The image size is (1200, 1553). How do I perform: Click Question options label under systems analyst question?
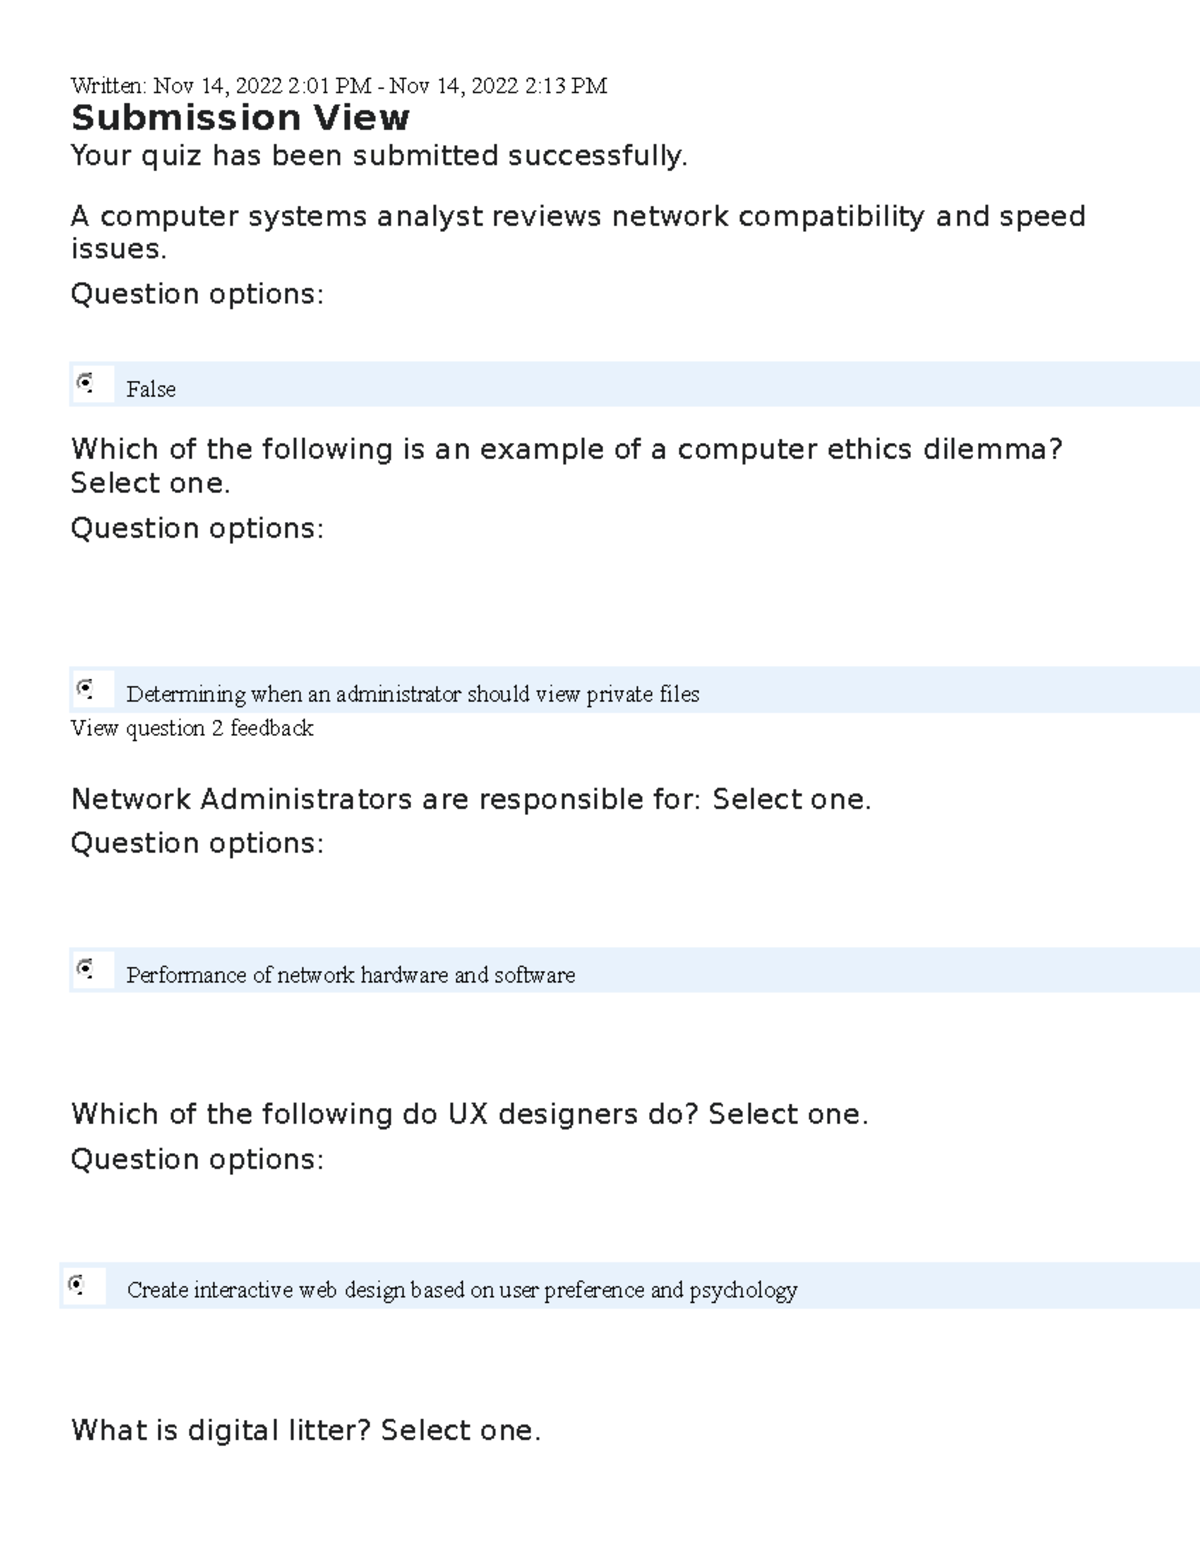click(197, 294)
